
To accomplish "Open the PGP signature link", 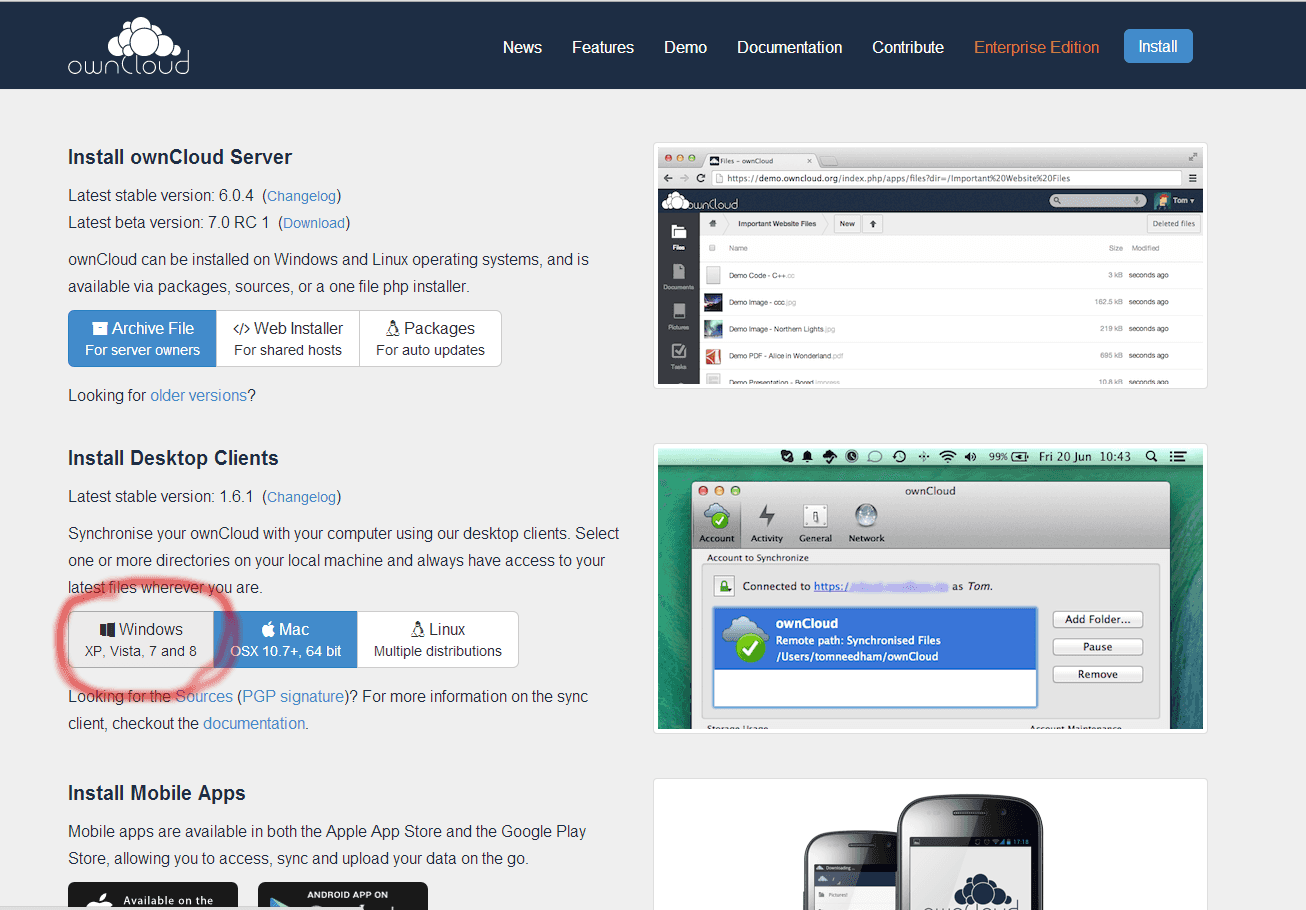I will click(x=293, y=696).
